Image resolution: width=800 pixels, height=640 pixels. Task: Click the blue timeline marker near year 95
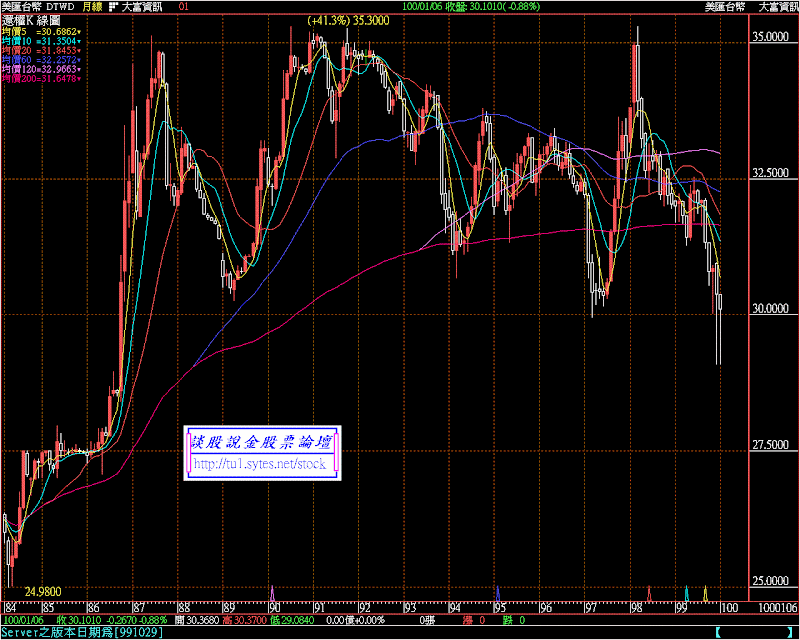(498, 593)
